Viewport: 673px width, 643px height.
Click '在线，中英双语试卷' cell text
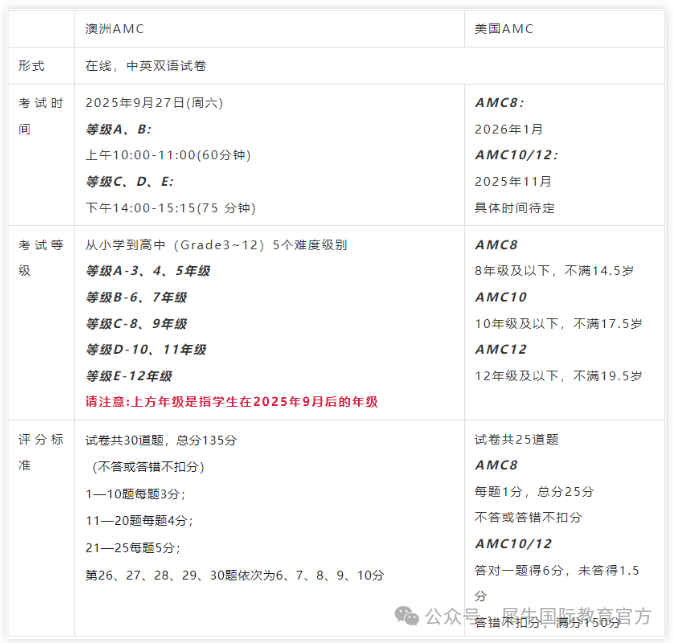tap(146, 66)
